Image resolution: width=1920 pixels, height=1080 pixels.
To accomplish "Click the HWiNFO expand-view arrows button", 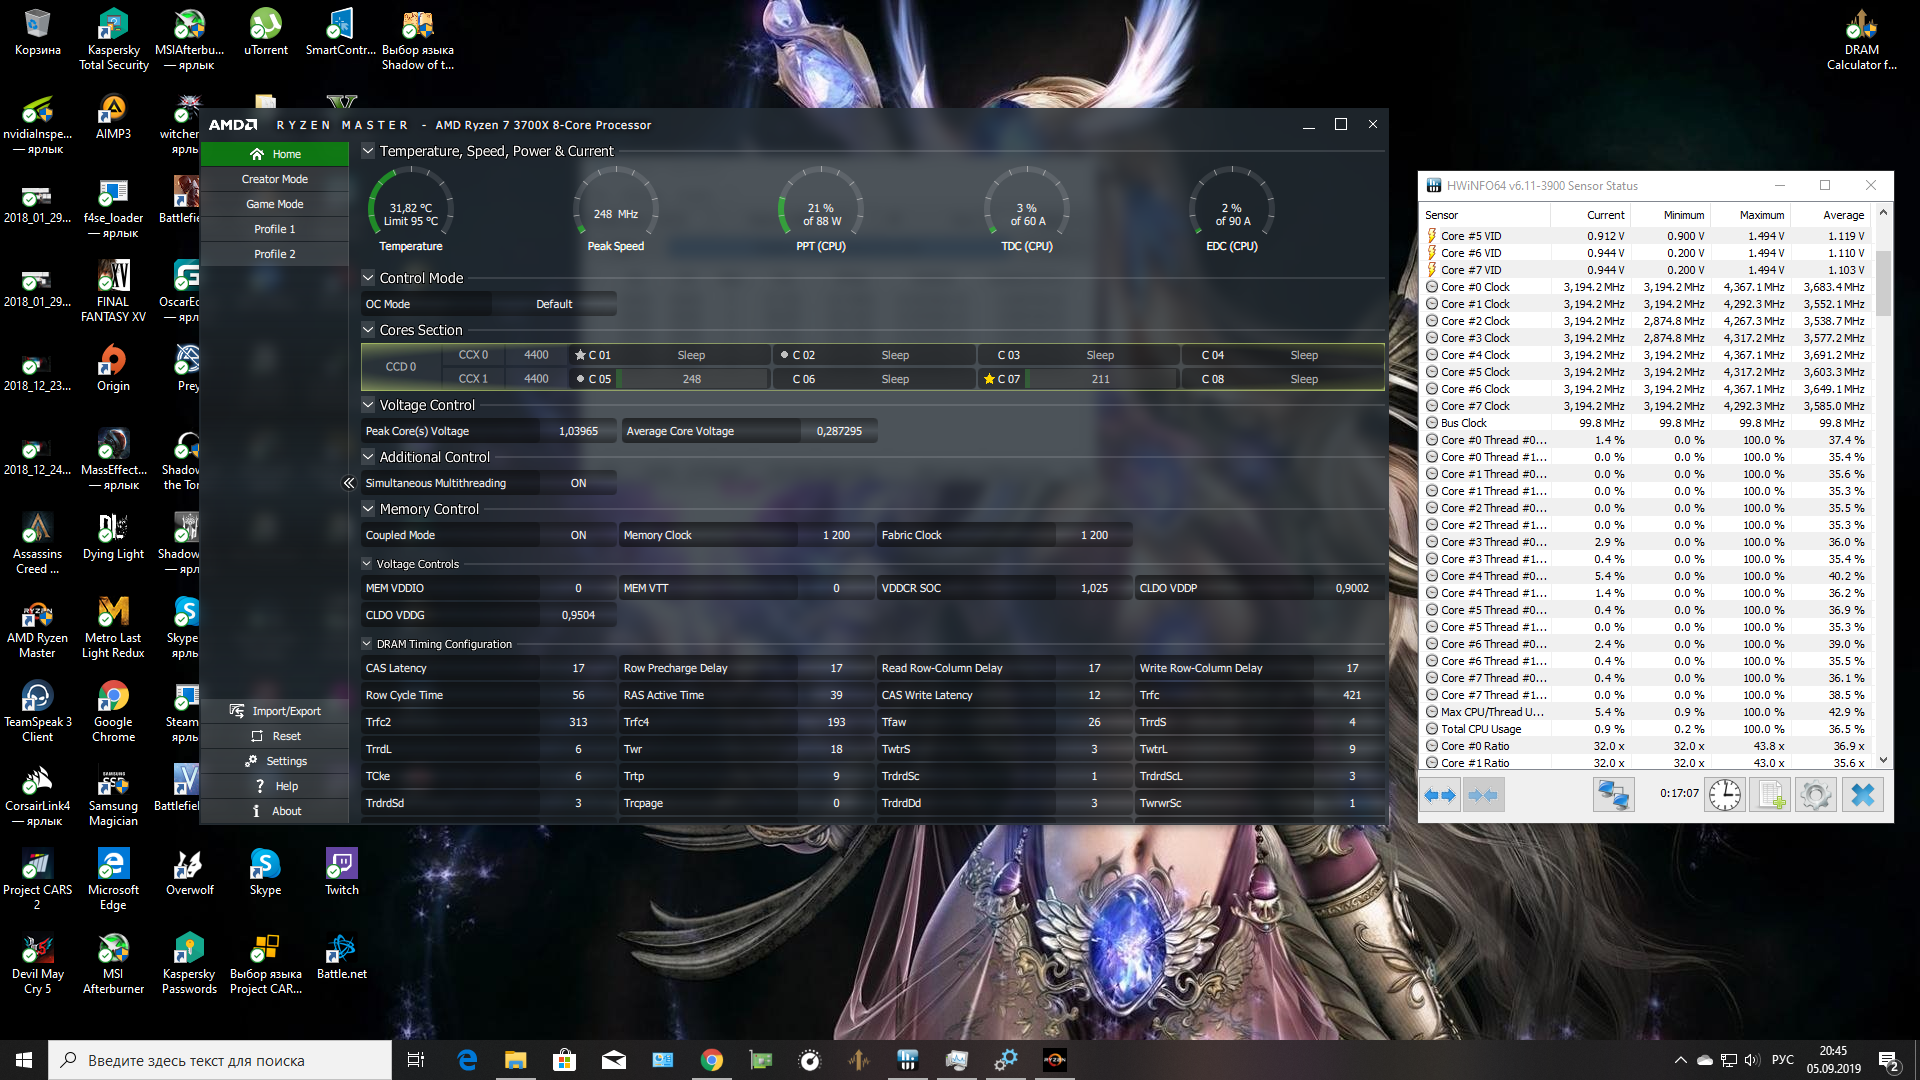I will click(x=1440, y=795).
